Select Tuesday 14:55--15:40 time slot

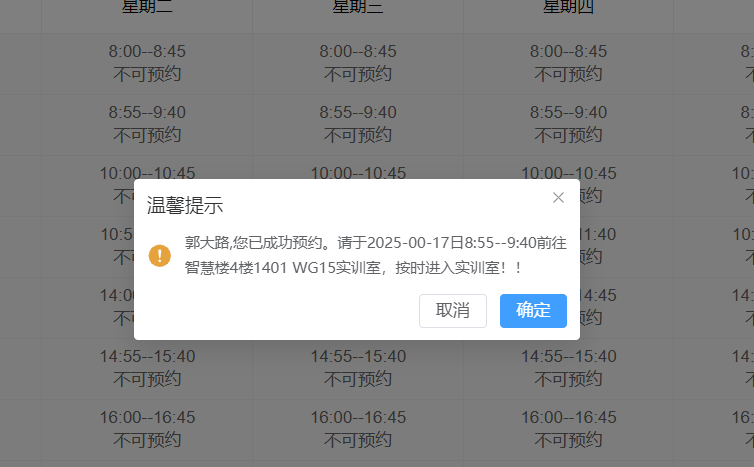tap(147, 367)
